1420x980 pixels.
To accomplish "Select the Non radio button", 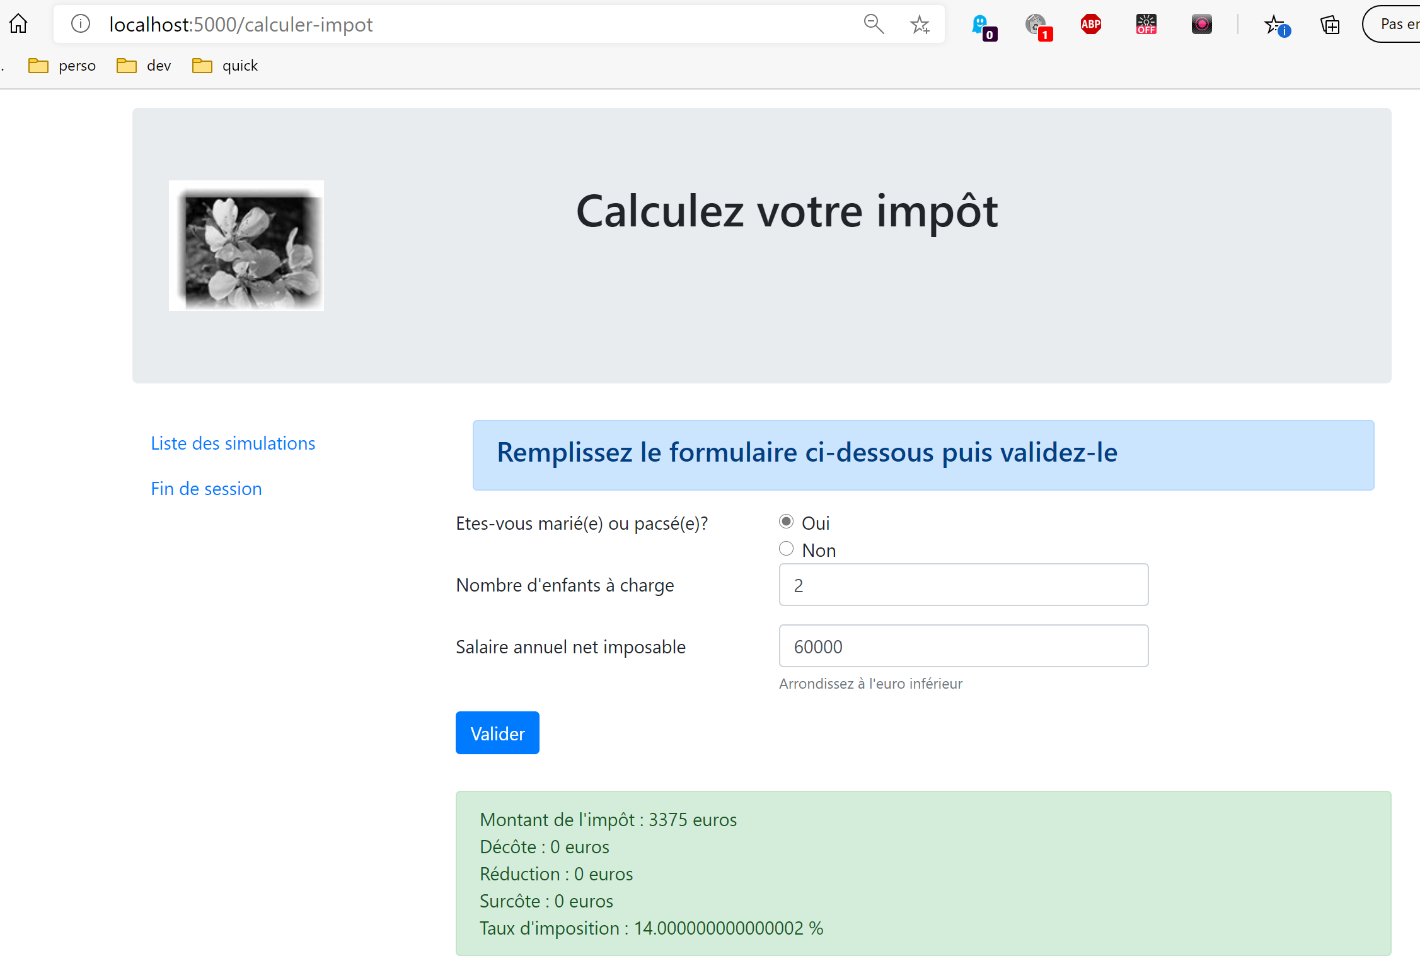I will point(786,549).
